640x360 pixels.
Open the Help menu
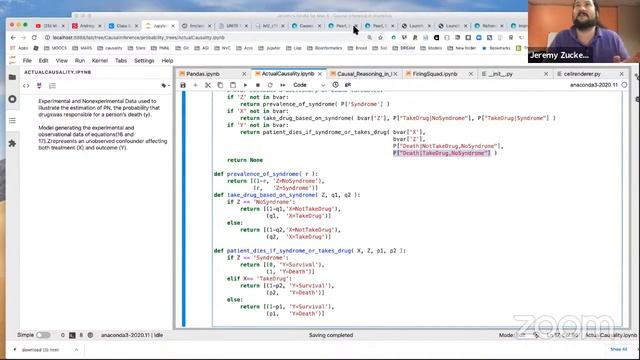click(x=167, y=61)
